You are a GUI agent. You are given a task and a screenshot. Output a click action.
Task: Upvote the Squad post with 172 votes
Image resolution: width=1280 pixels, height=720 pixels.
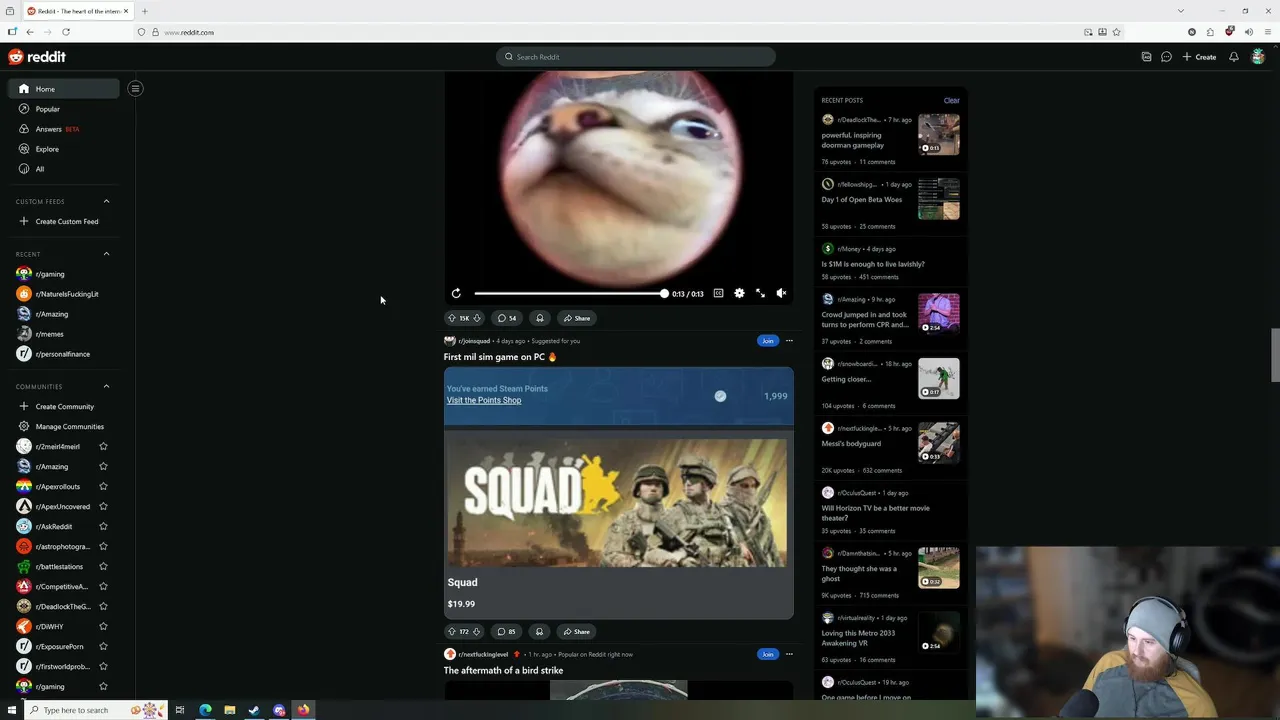point(451,632)
